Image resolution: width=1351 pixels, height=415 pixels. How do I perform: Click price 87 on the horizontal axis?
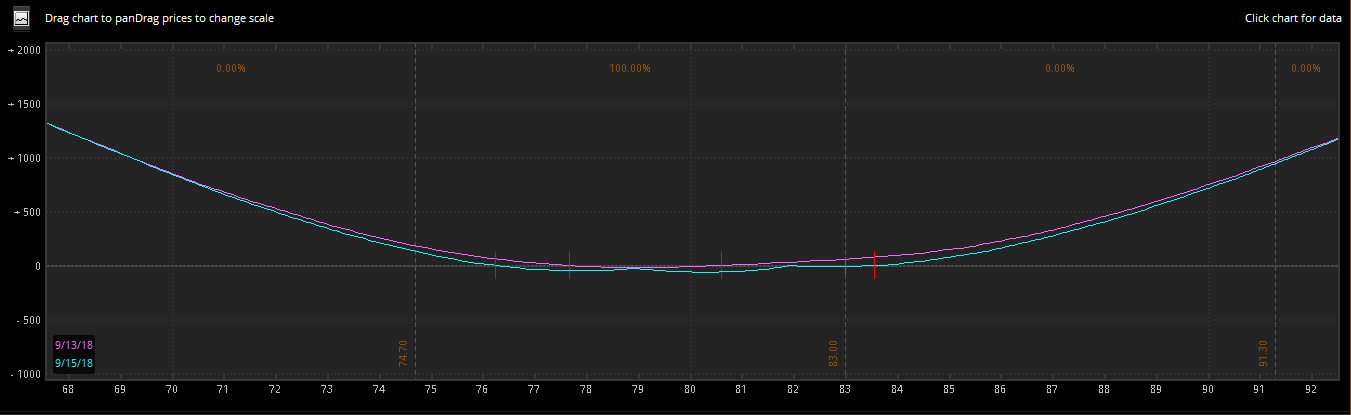click(x=1052, y=390)
